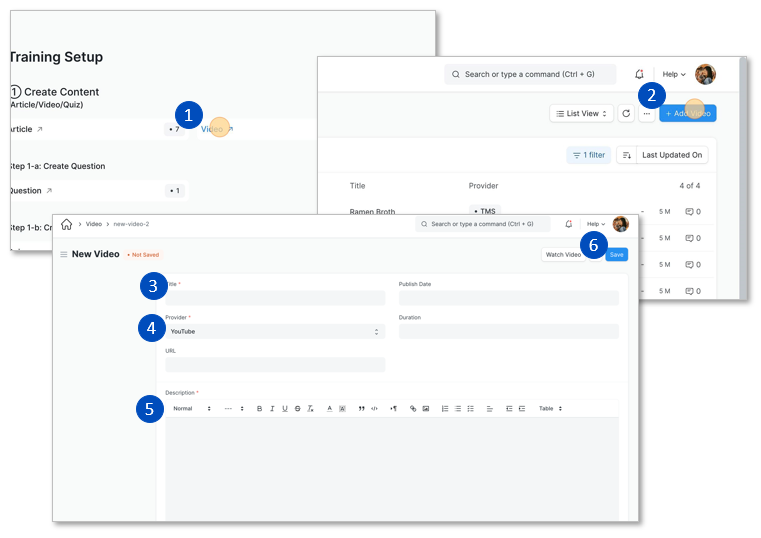Screen dimensions: 761x538
Task: Toggle the checklist format in the Description toolbar
Action: [x=471, y=409]
